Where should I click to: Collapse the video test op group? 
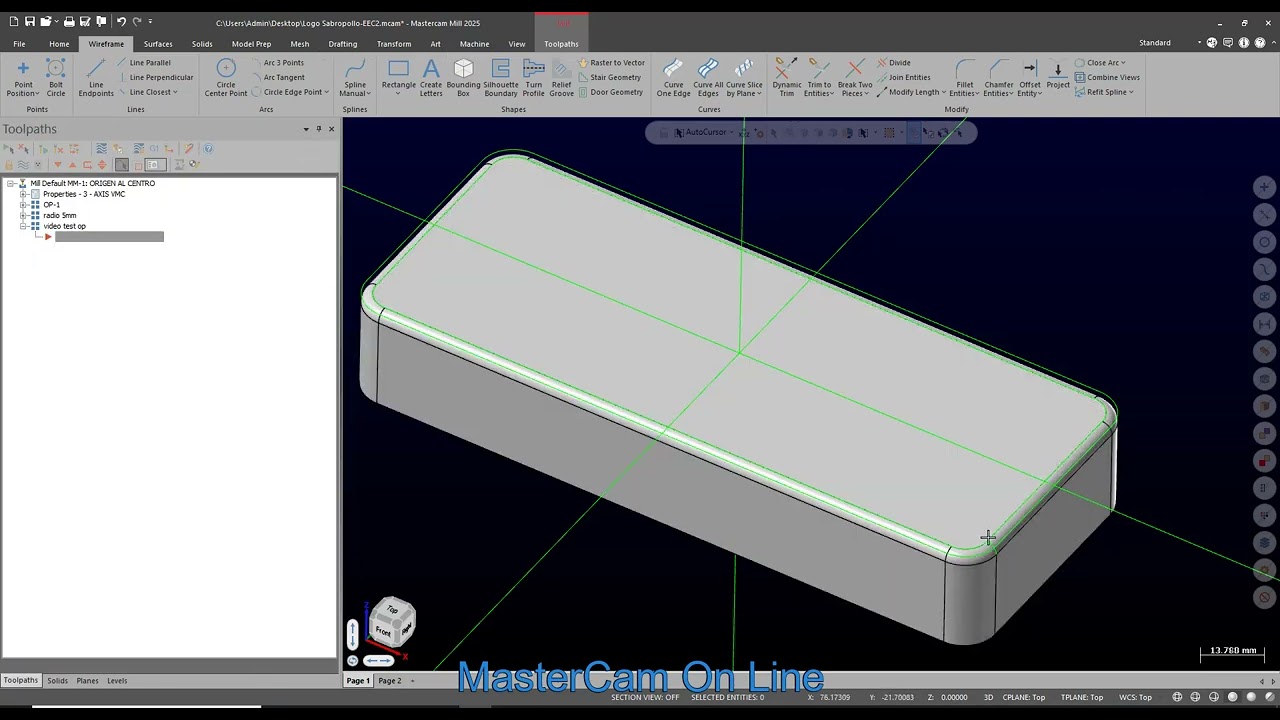(23, 226)
